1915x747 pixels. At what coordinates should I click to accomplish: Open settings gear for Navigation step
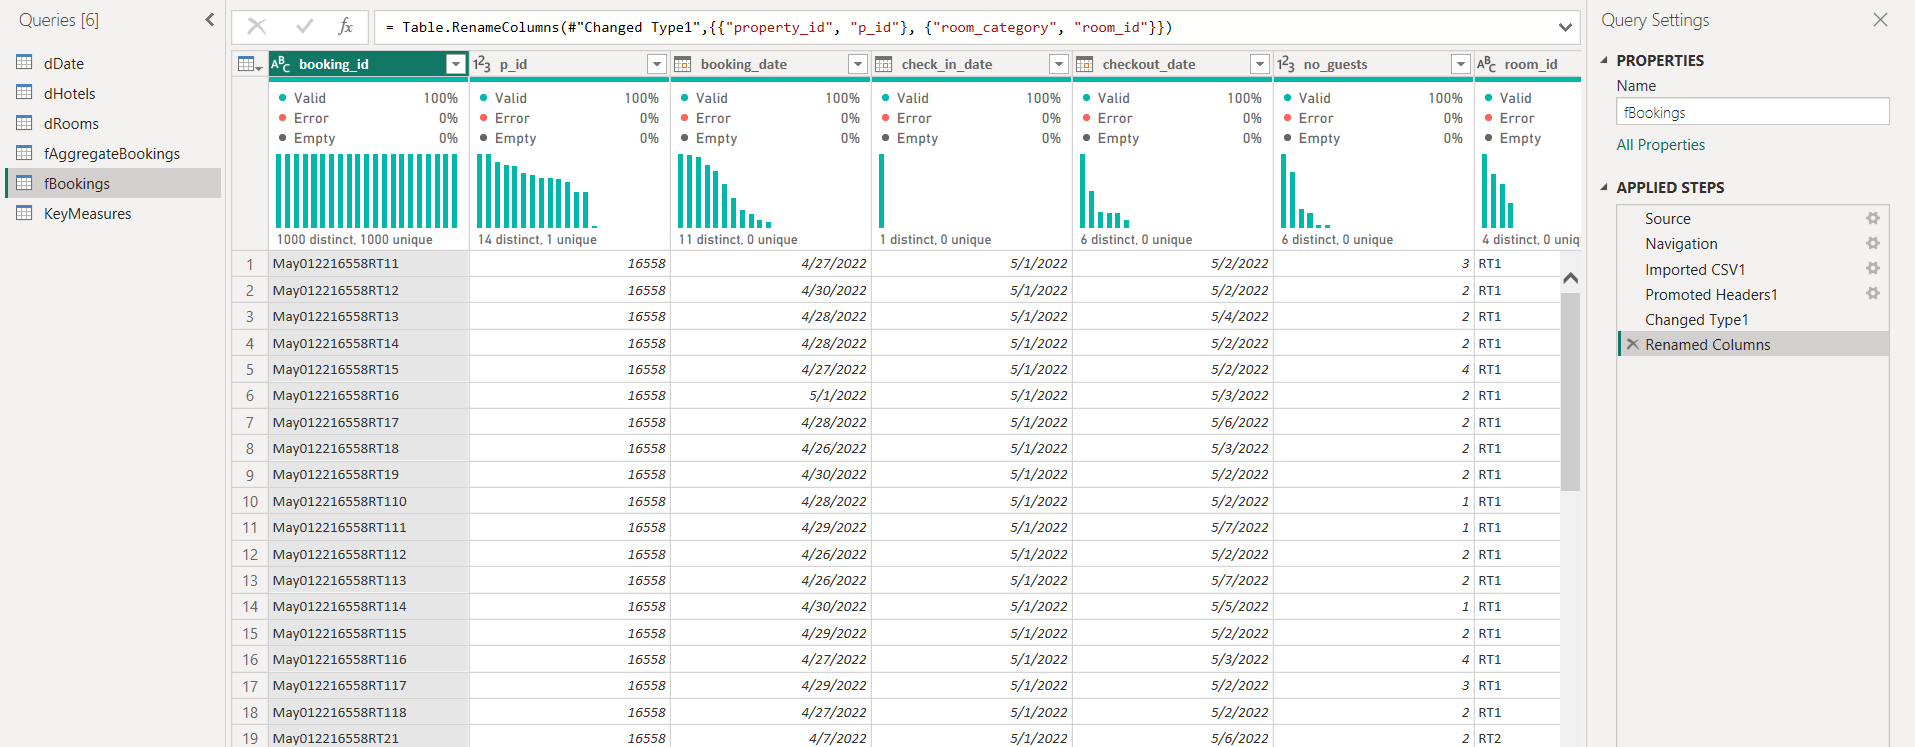(x=1873, y=243)
